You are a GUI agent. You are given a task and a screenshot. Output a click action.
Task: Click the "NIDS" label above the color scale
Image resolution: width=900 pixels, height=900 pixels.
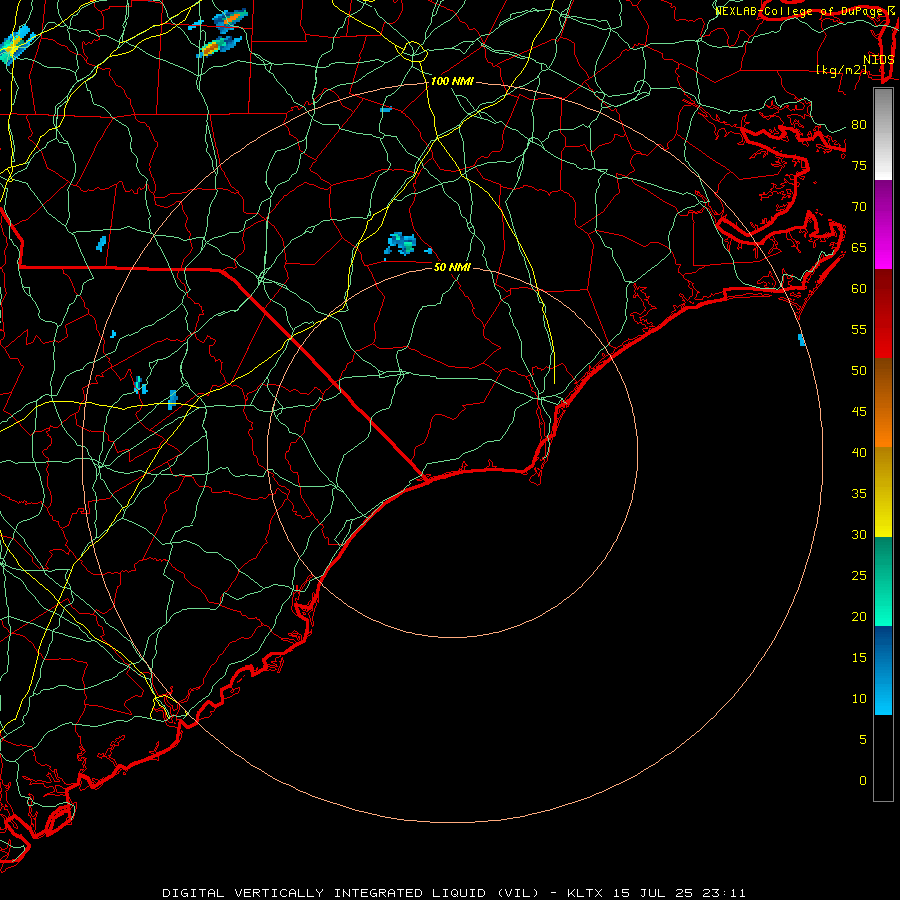click(878, 60)
